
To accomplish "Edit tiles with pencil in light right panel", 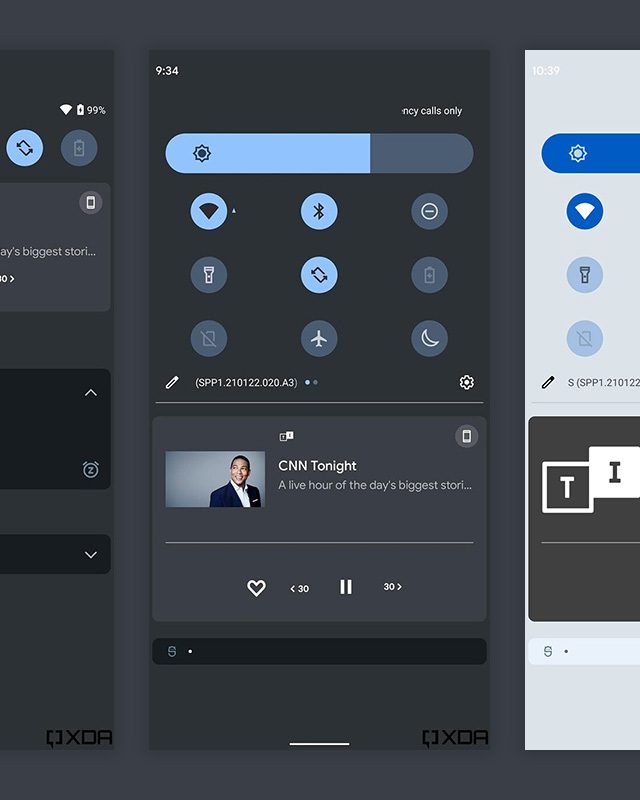I will pos(548,382).
